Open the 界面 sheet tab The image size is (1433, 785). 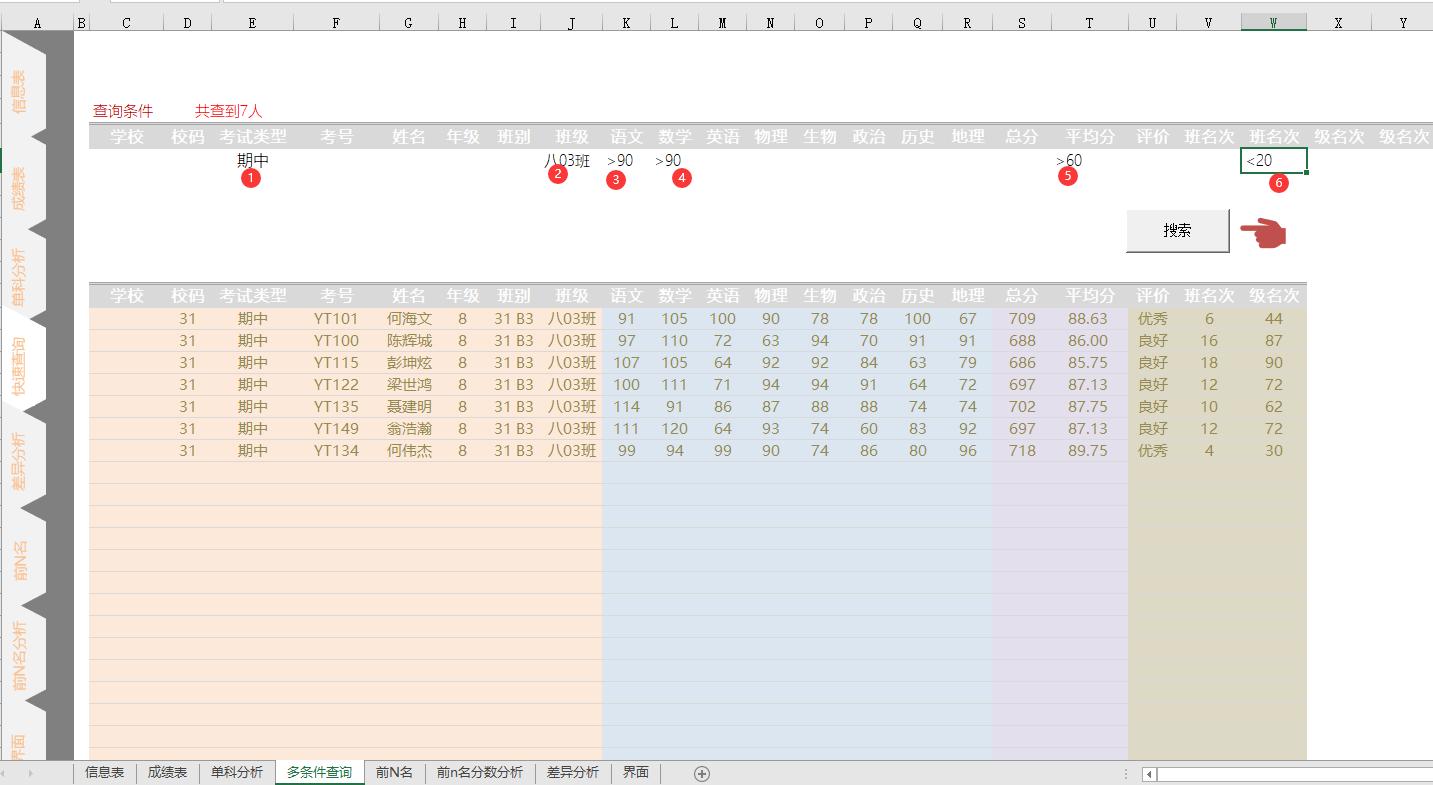[x=636, y=772]
